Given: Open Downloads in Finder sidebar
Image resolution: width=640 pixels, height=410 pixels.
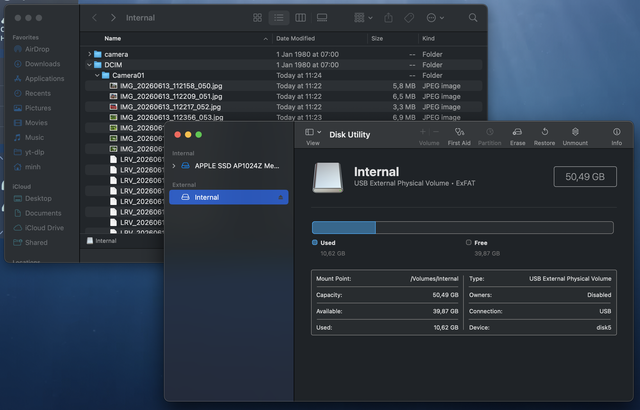Looking at the screenshot, I should (x=42, y=64).
